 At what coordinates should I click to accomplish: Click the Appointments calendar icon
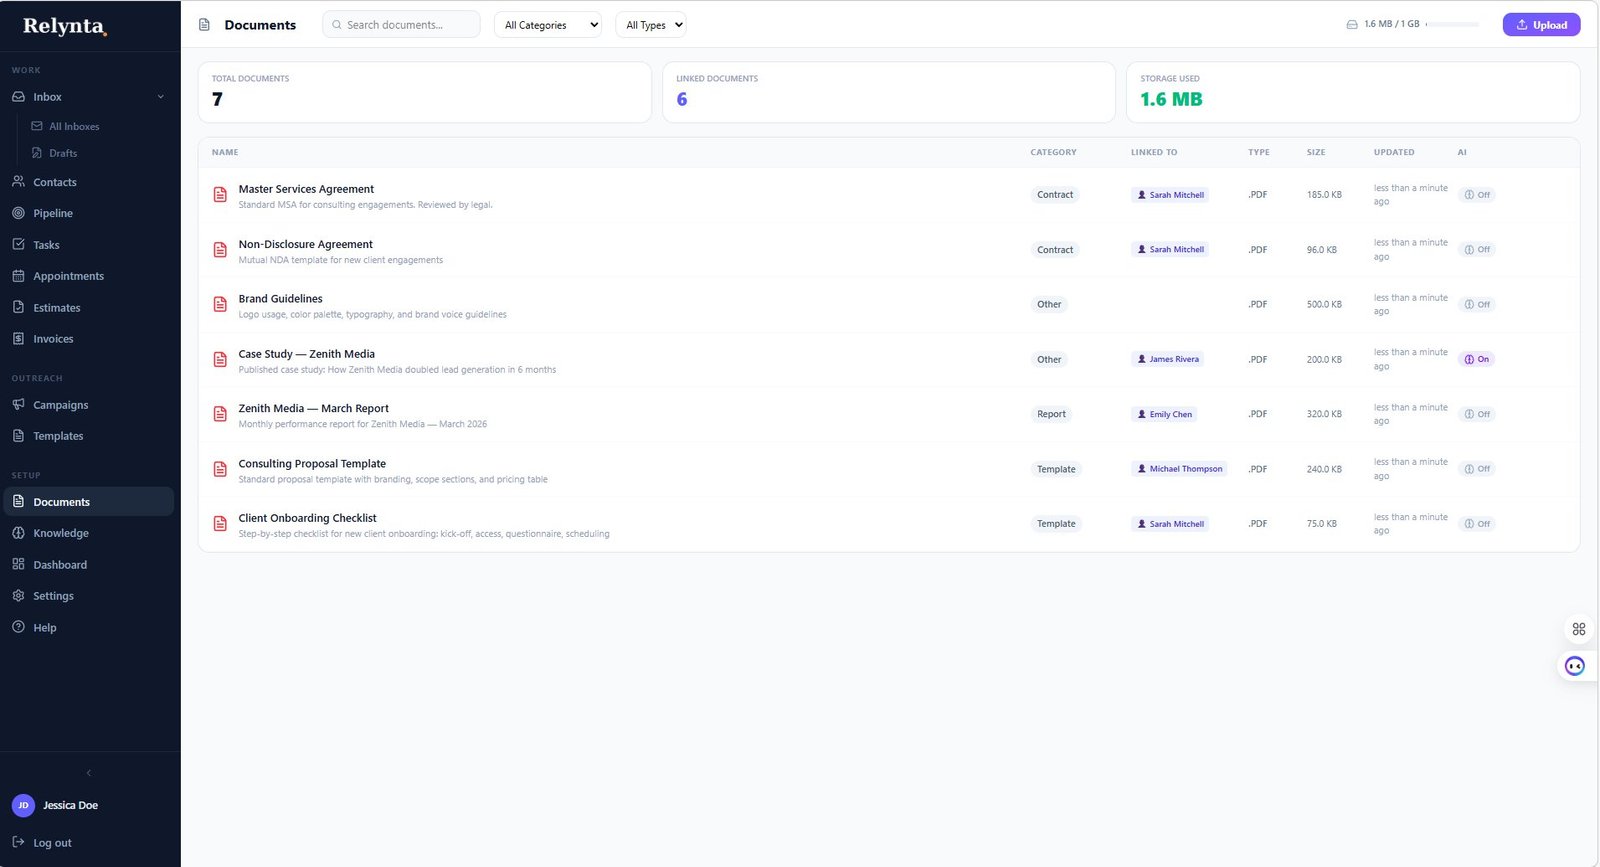pos(18,276)
